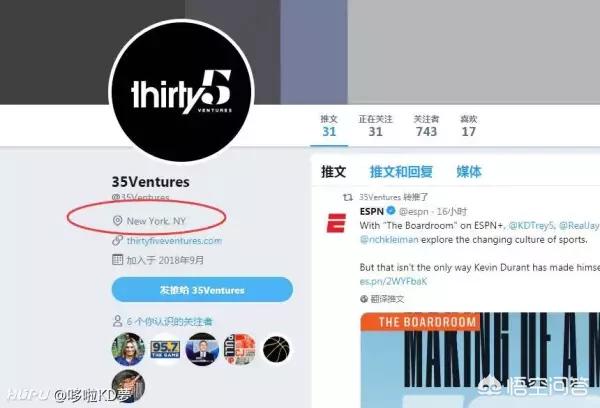Open the black basketball follower avatar
This screenshot has width=600, height=408.
coord(277,349)
